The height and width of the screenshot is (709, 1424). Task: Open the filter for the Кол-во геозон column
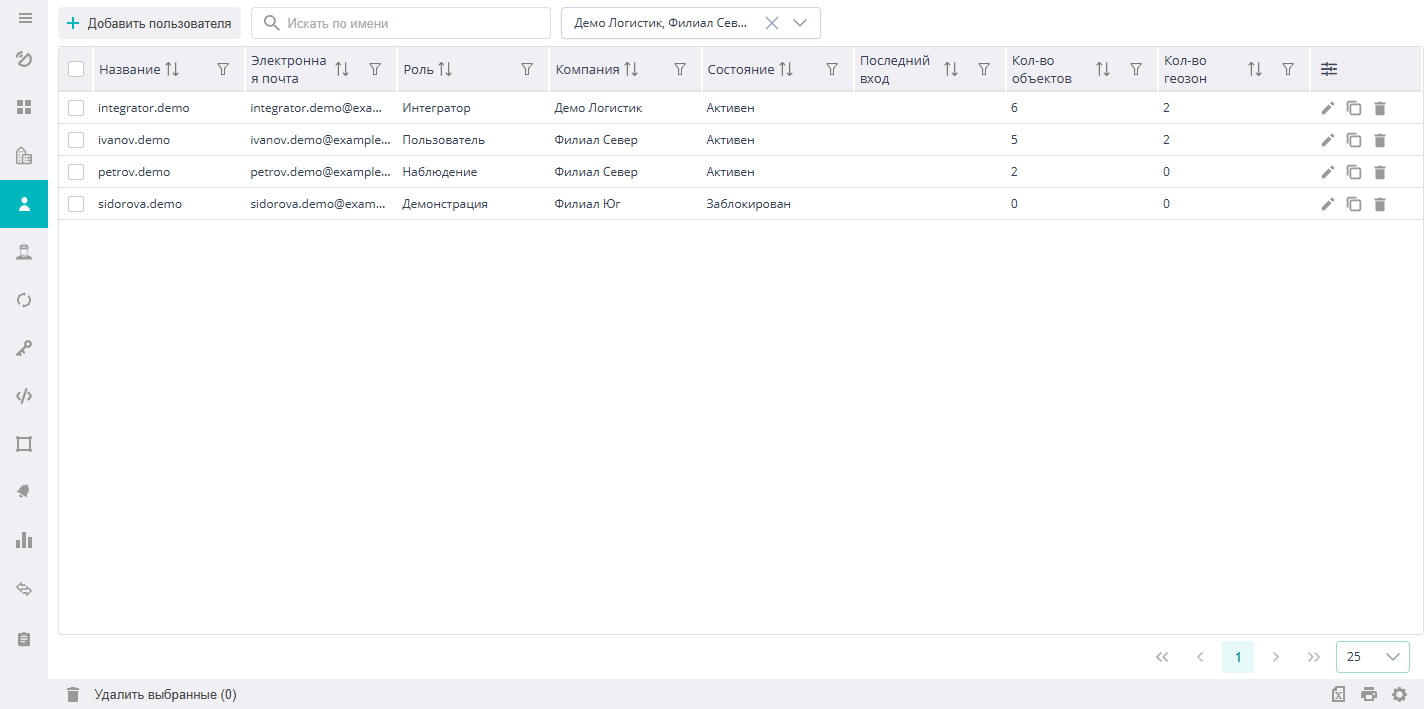(1288, 69)
